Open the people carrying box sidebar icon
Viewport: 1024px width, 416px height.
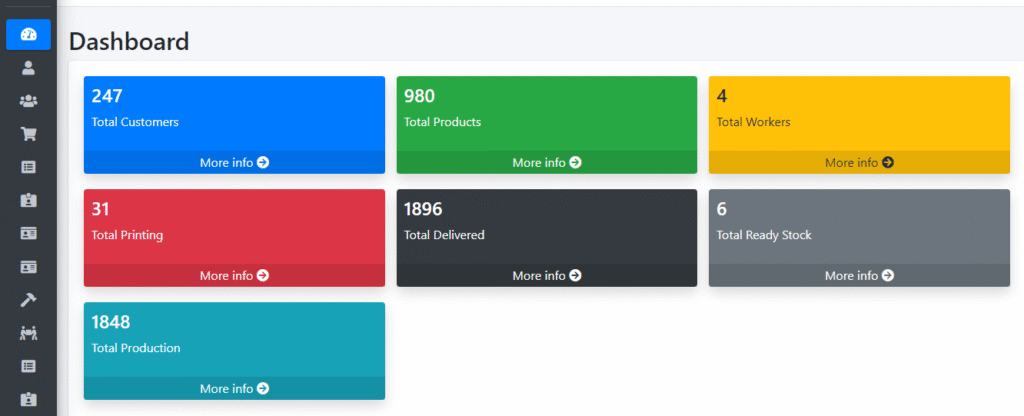[x=29, y=333]
